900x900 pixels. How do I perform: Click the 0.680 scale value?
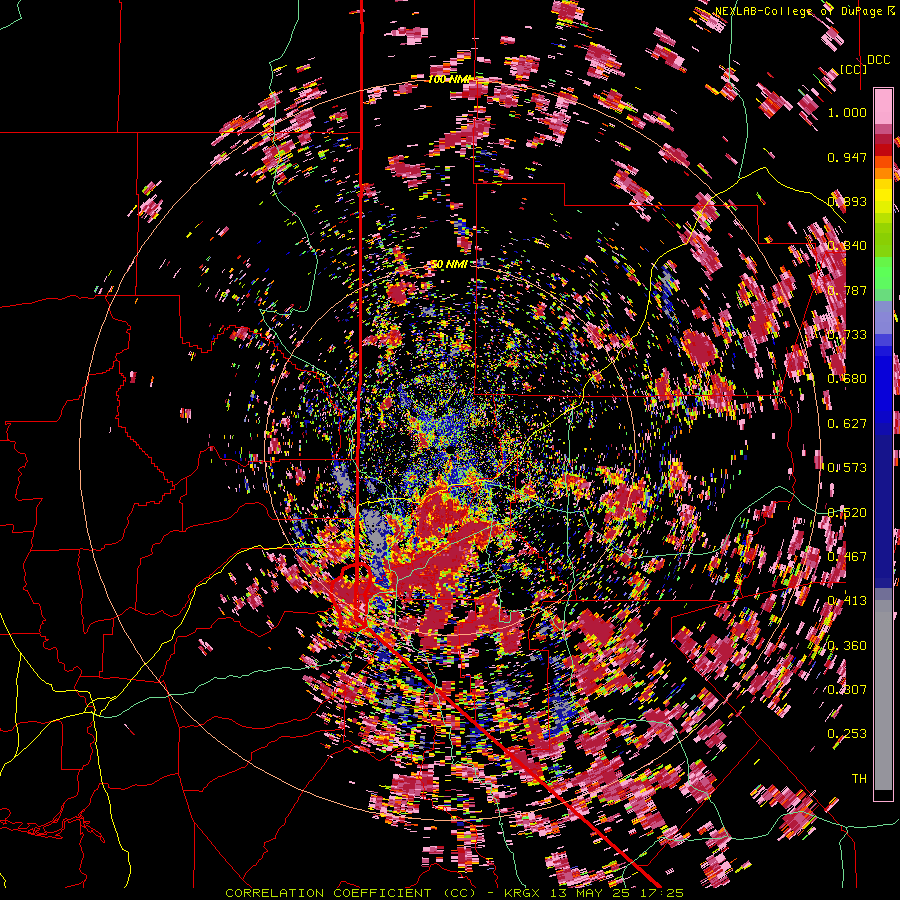(847, 379)
